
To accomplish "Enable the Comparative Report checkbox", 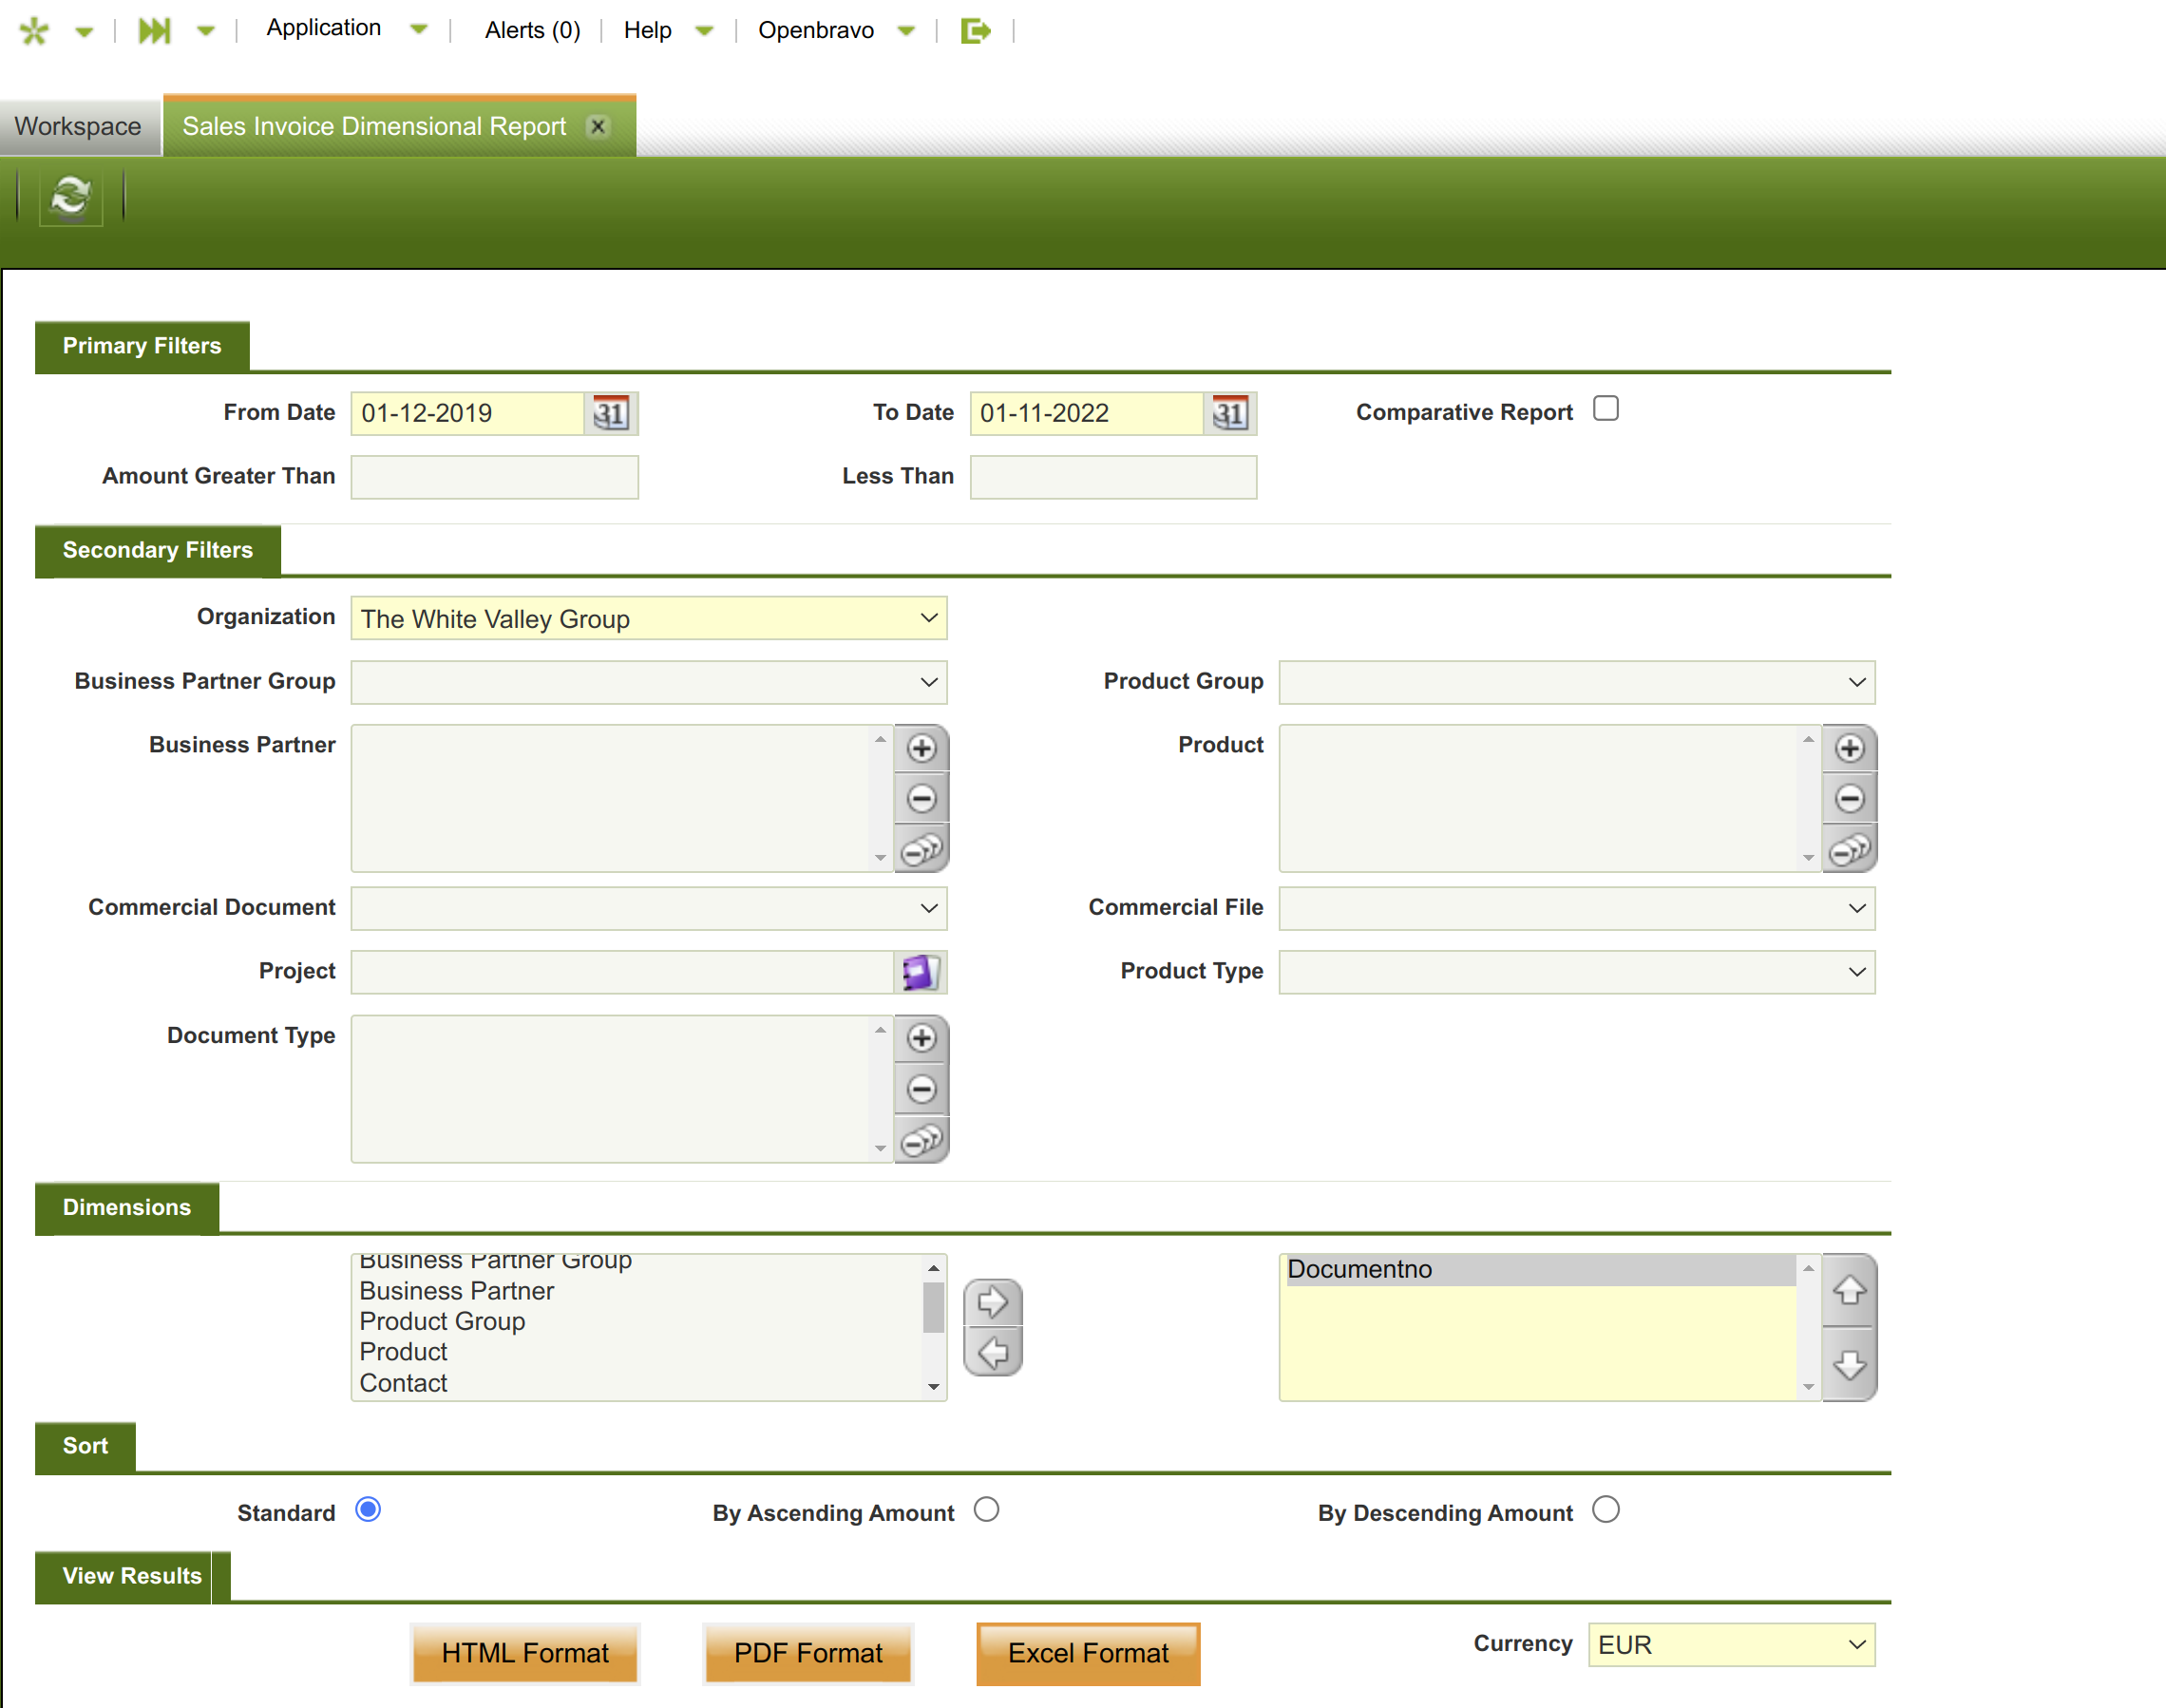I will tap(1606, 409).
